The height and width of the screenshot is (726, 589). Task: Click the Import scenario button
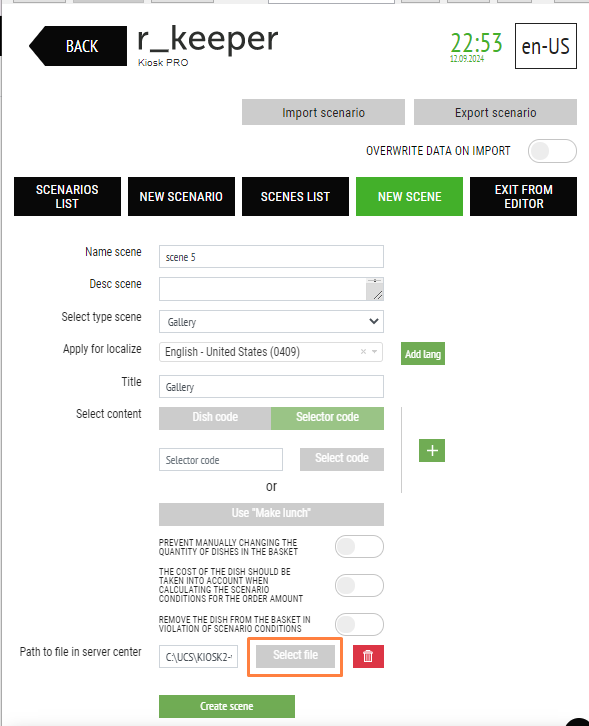coord(323,112)
